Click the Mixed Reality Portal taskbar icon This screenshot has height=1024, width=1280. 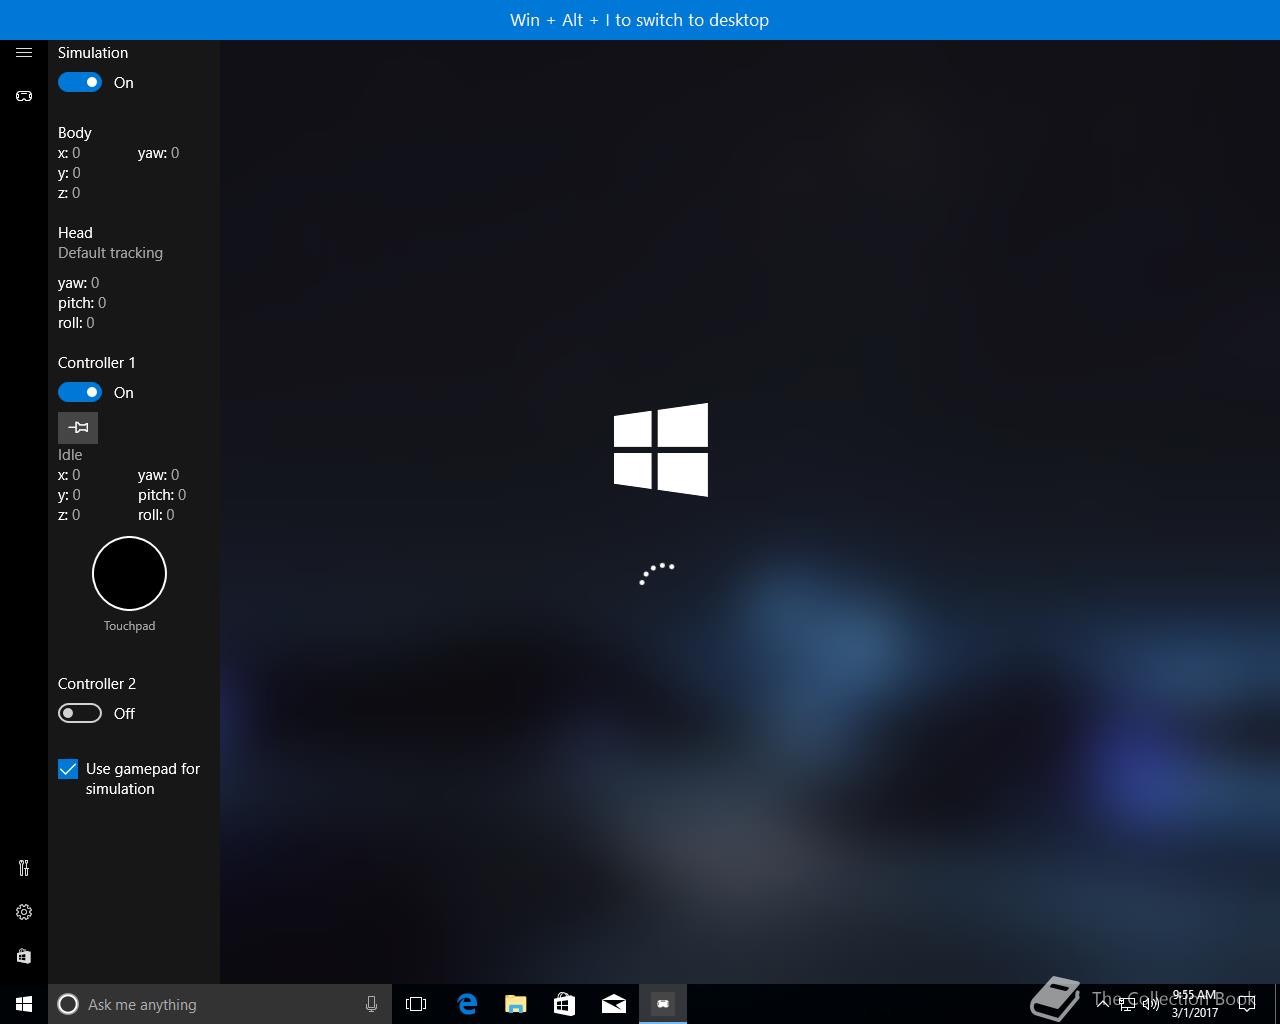tap(663, 1004)
